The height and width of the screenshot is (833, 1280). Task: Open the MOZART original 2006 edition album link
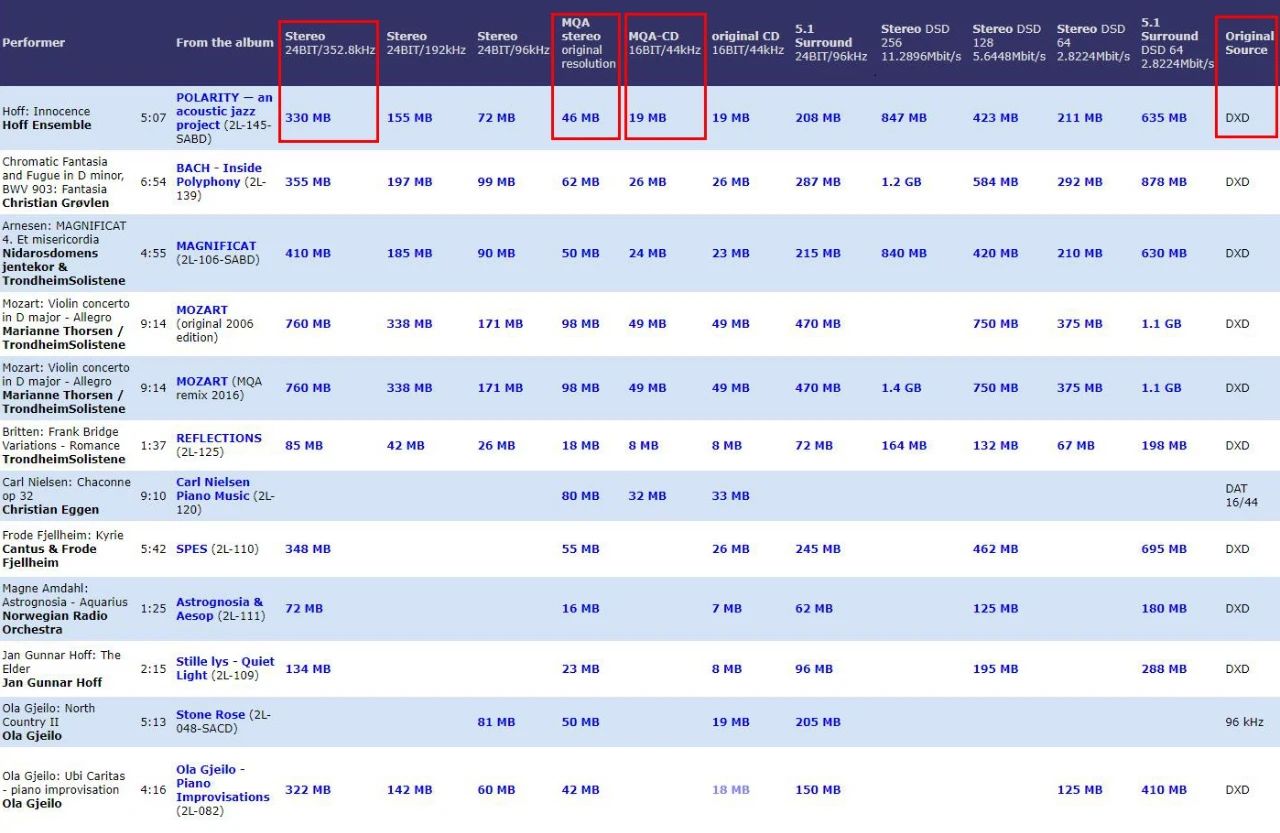(202, 310)
